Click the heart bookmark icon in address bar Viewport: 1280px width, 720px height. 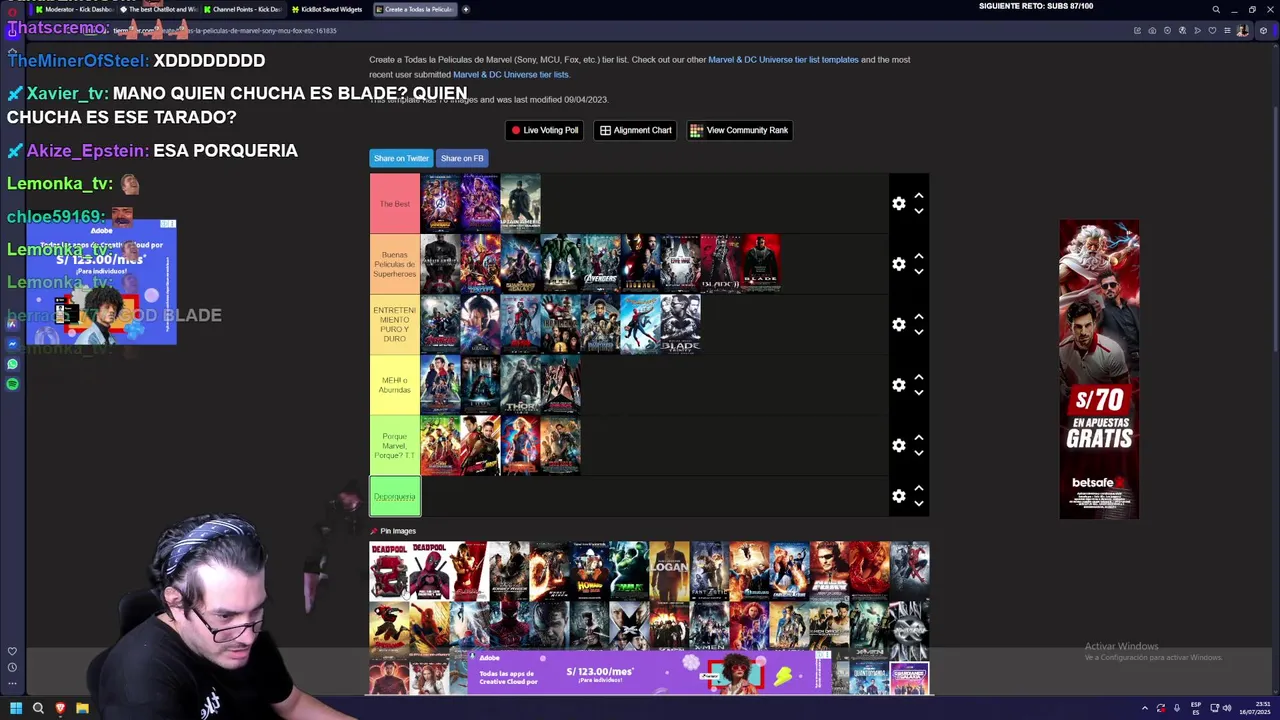click(1212, 31)
